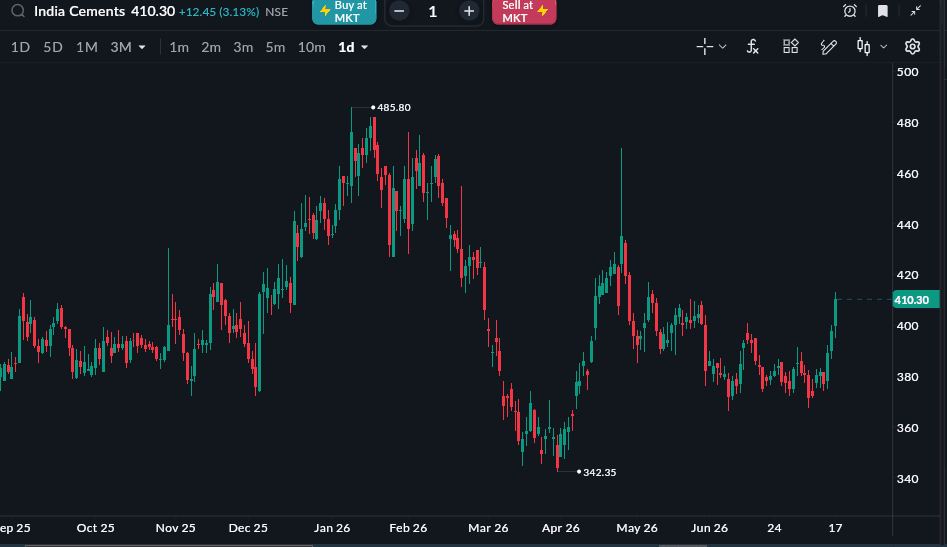Click the Mar 26 date axis label
The image size is (947, 547).
[488, 528]
